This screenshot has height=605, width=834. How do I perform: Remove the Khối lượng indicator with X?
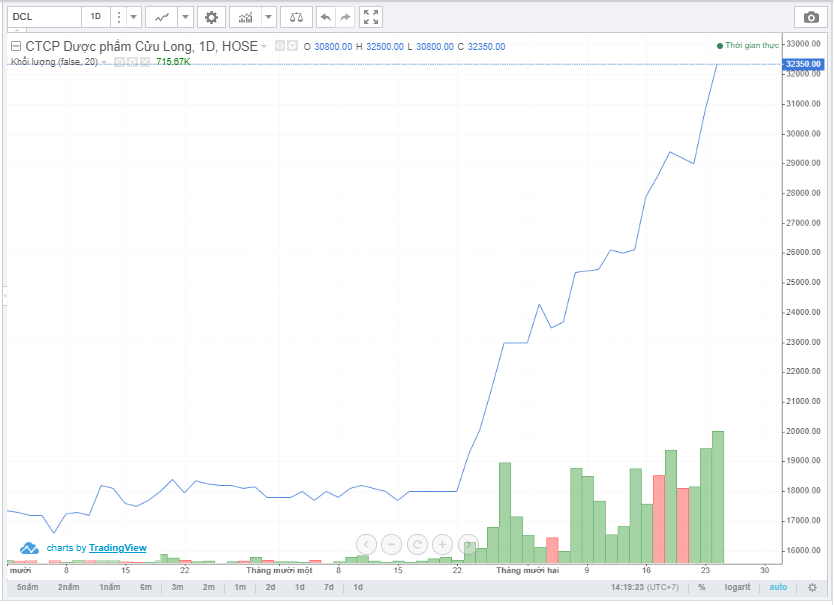coord(145,62)
